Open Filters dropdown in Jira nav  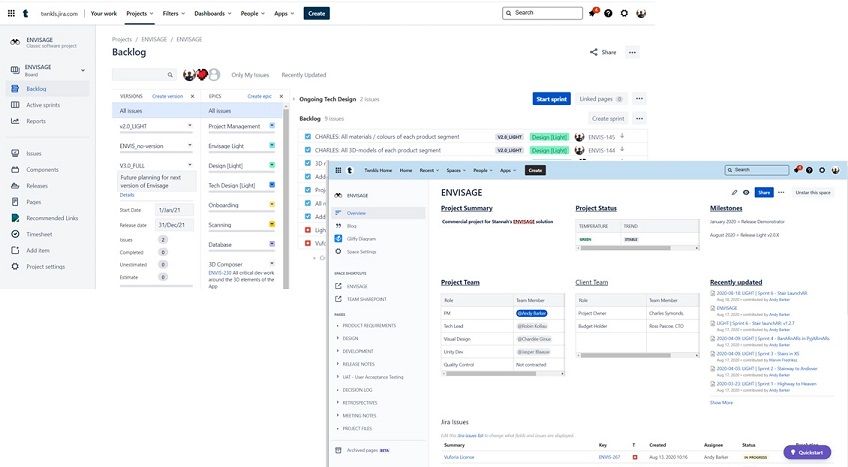[x=174, y=14]
